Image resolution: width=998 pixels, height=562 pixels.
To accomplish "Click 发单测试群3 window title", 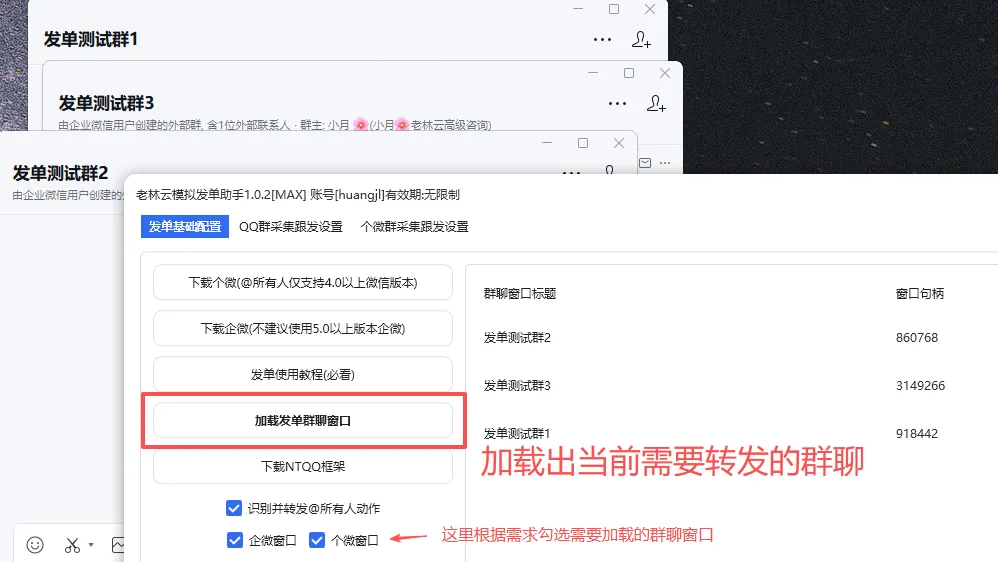I will click(x=106, y=103).
